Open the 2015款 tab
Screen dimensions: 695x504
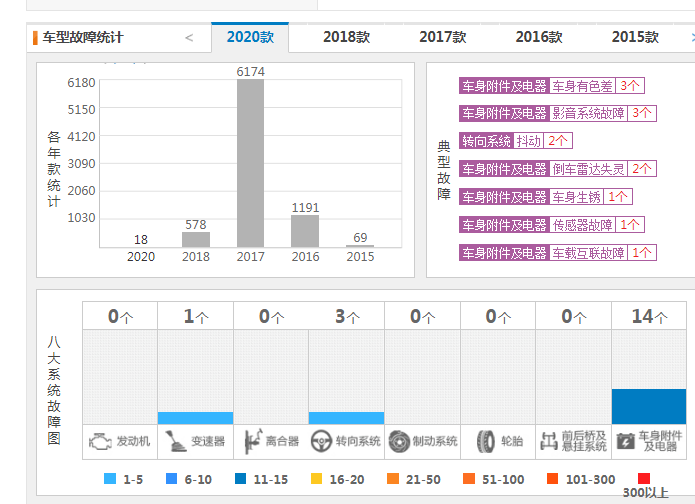tap(635, 37)
